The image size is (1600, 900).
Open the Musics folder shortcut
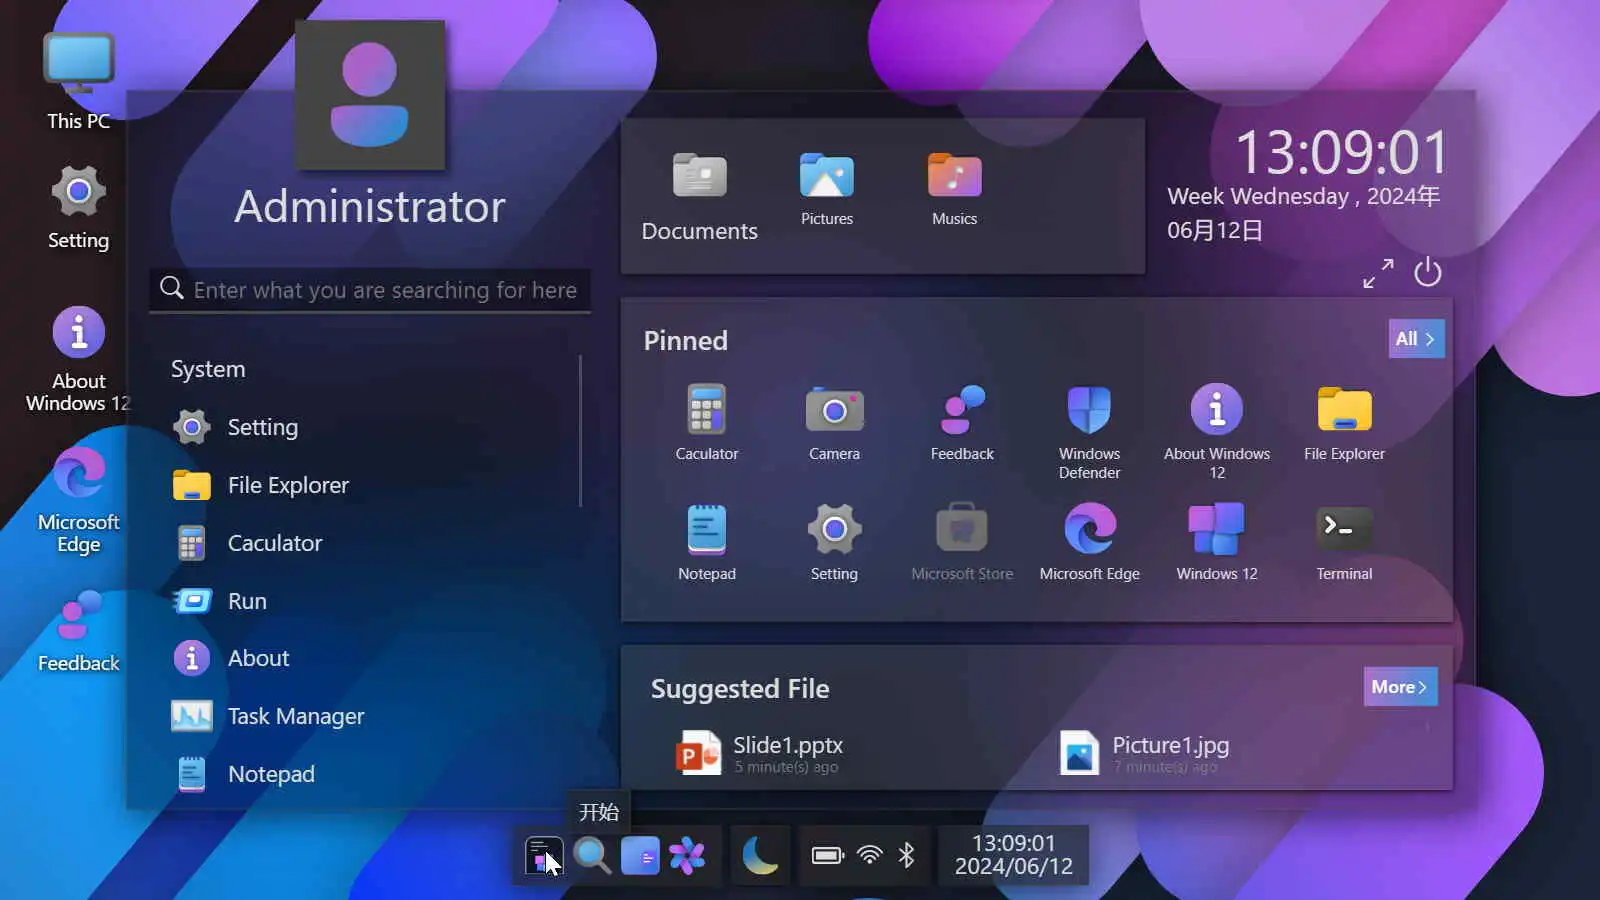[x=955, y=189]
